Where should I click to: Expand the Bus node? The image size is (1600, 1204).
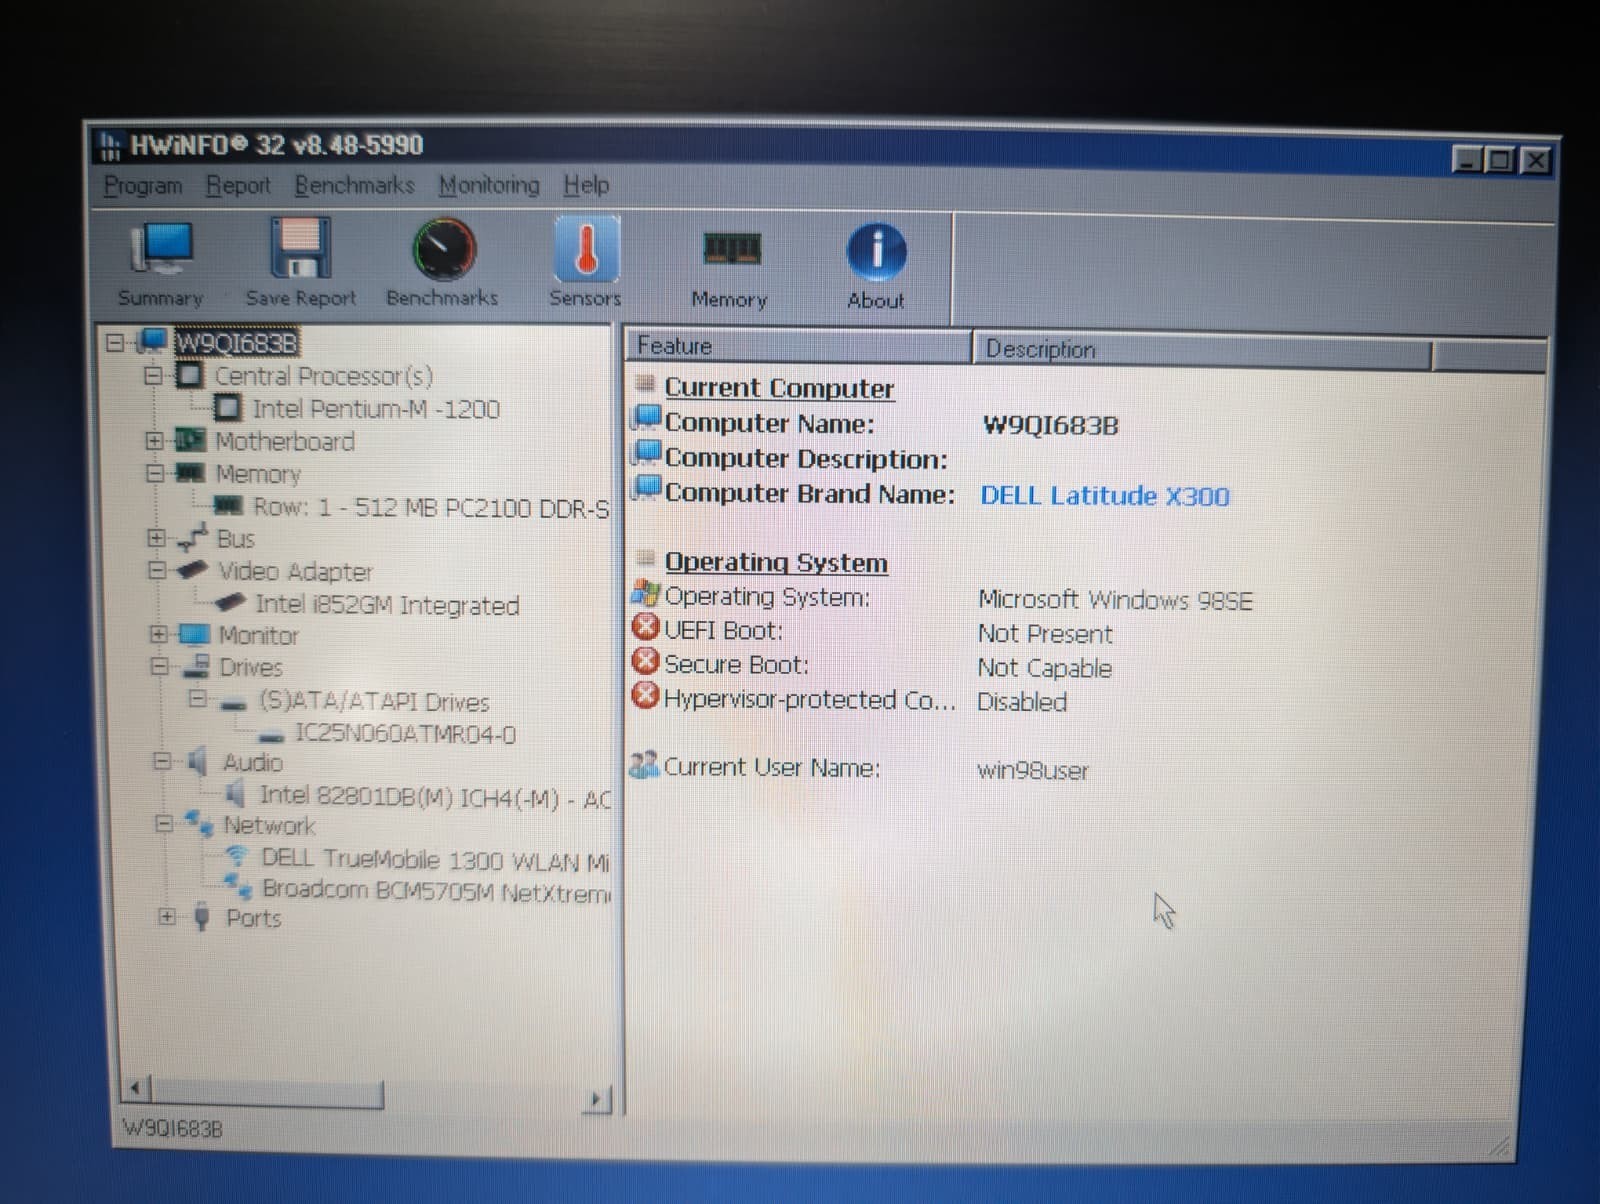click(156, 538)
